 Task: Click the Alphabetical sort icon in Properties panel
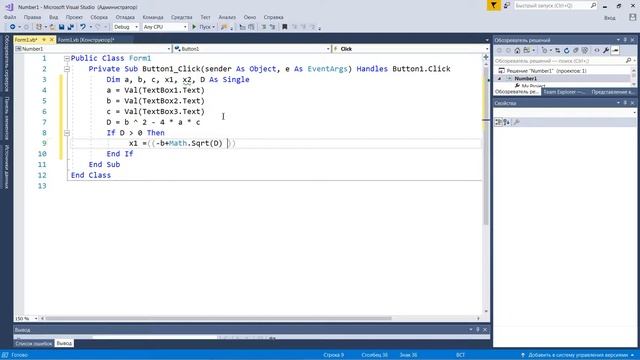click(x=507, y=122)
